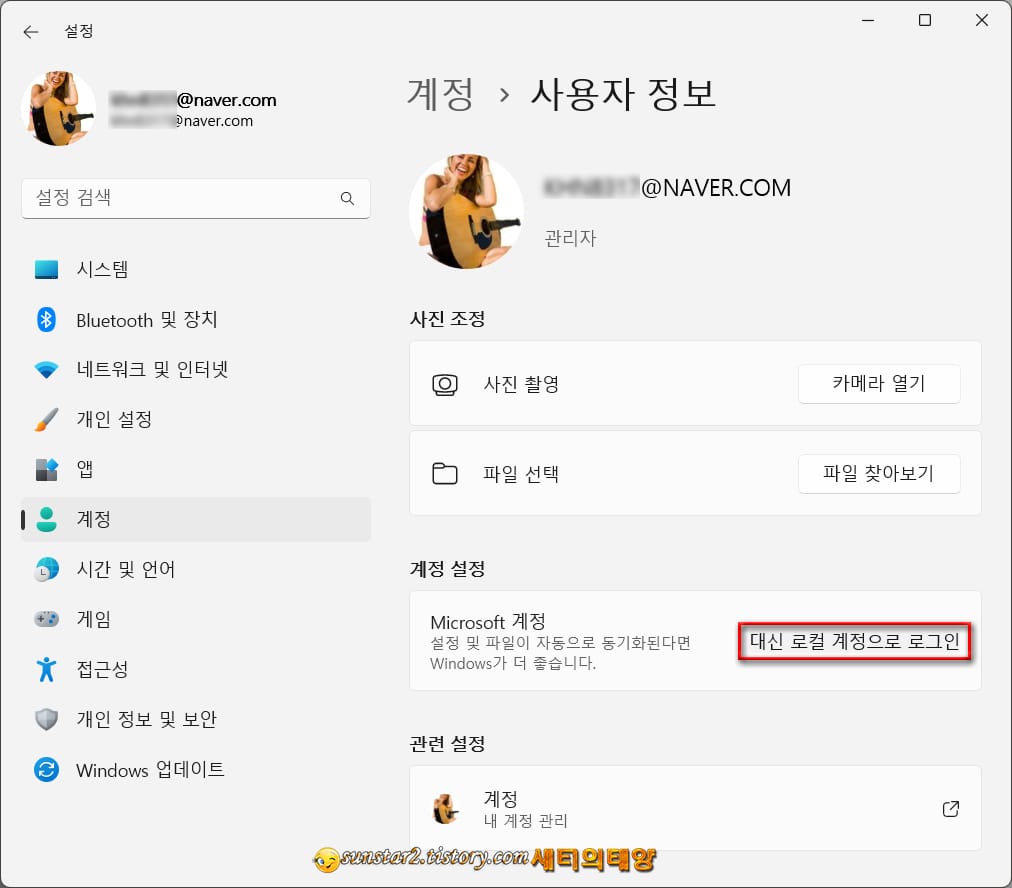This screenshot has height=888, width=1012.
Task: Click the personalization paintbrush icon
Action: [x=46, y=419]
